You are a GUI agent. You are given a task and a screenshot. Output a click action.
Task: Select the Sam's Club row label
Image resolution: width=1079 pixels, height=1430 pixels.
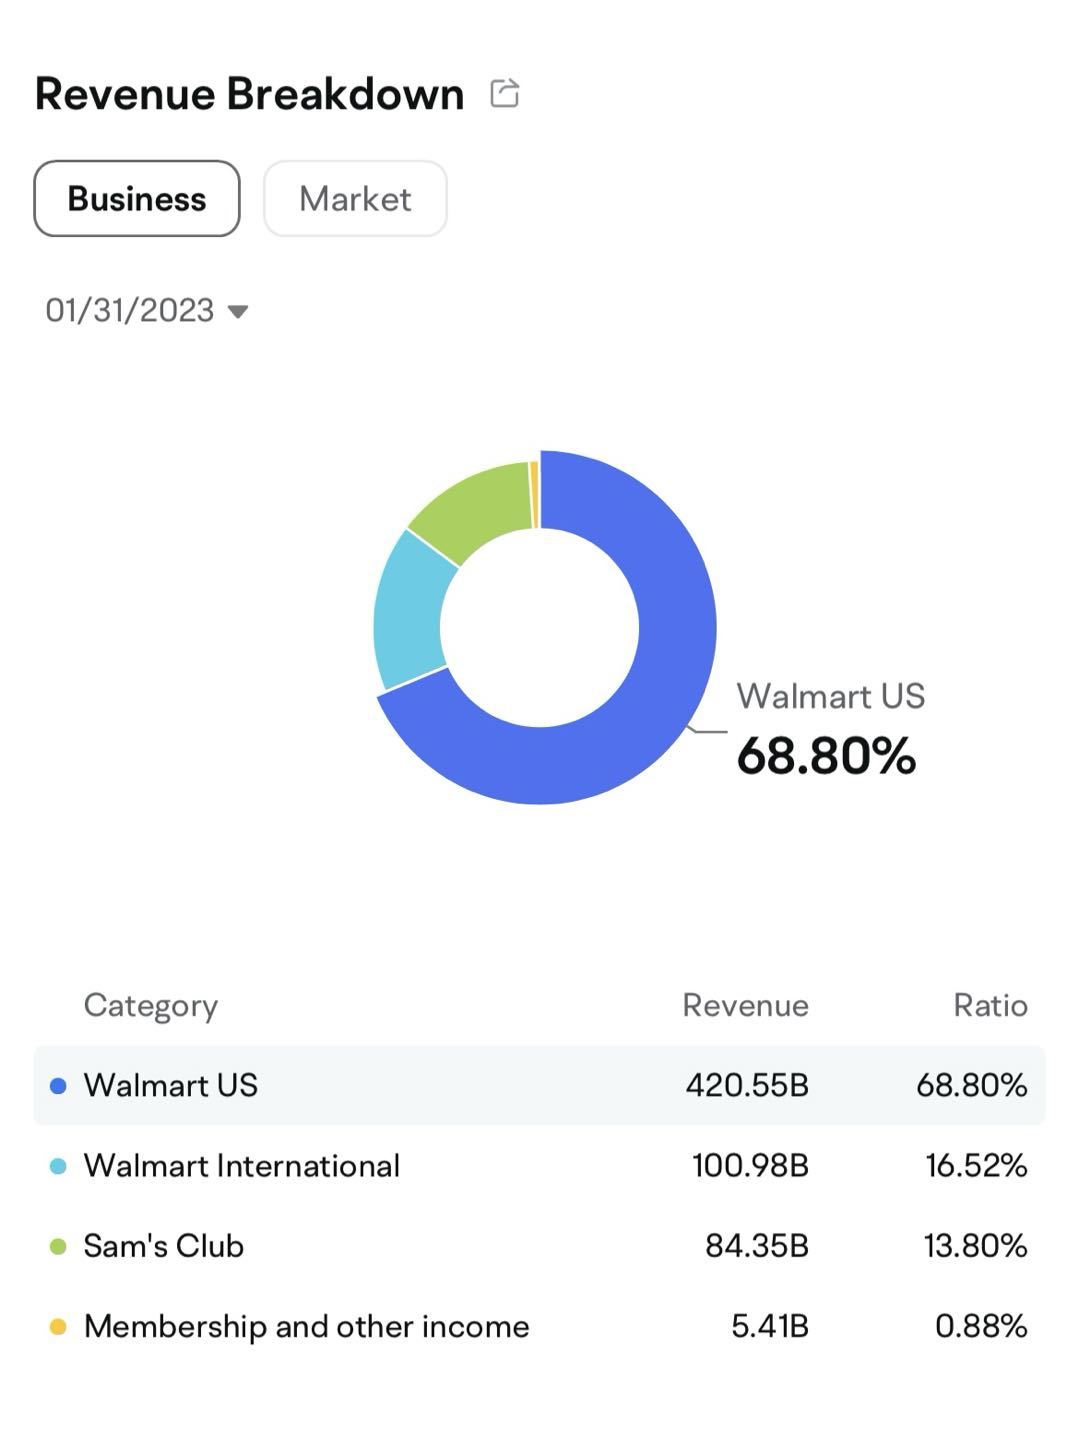coord(164,1245)
